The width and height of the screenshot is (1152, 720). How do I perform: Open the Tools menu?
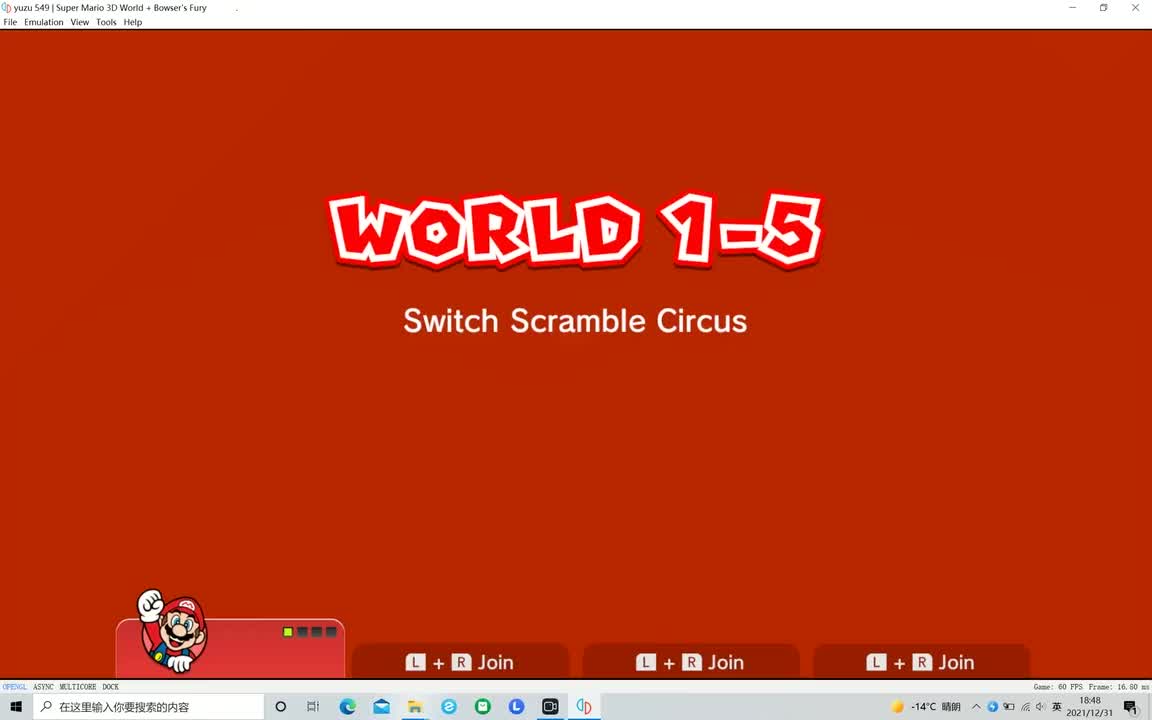point(106,22)
